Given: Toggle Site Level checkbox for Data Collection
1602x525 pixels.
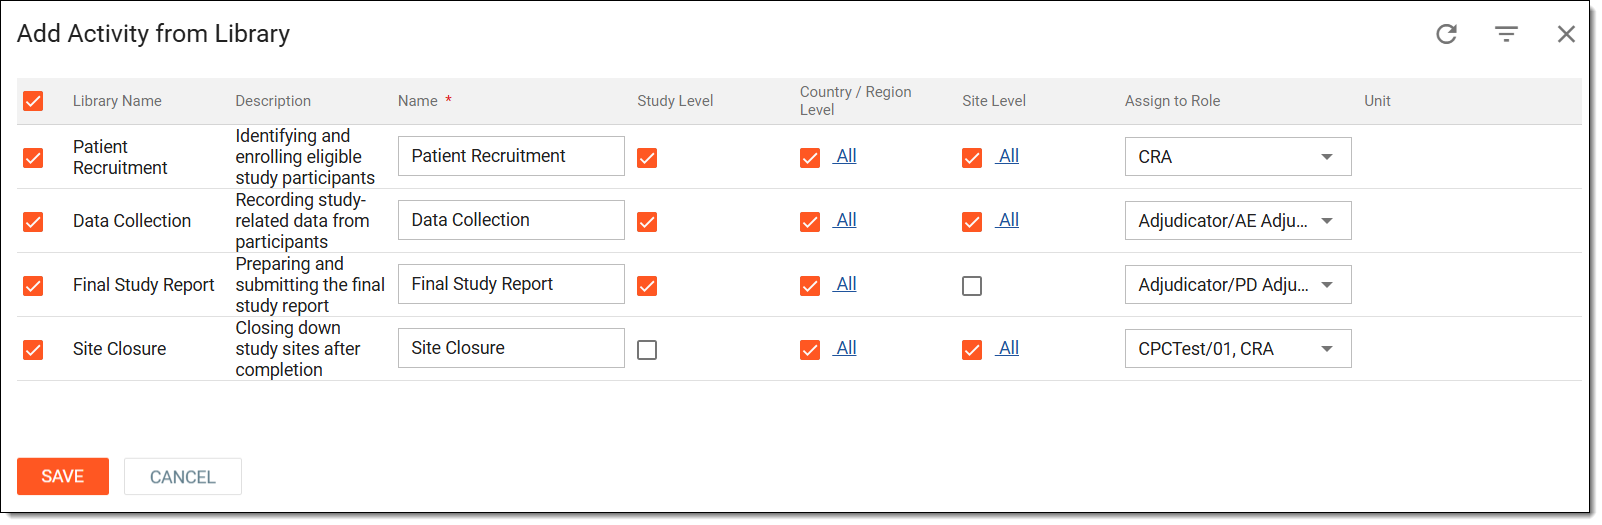Looking at the screenshot, I should click(x=972, y=222).
